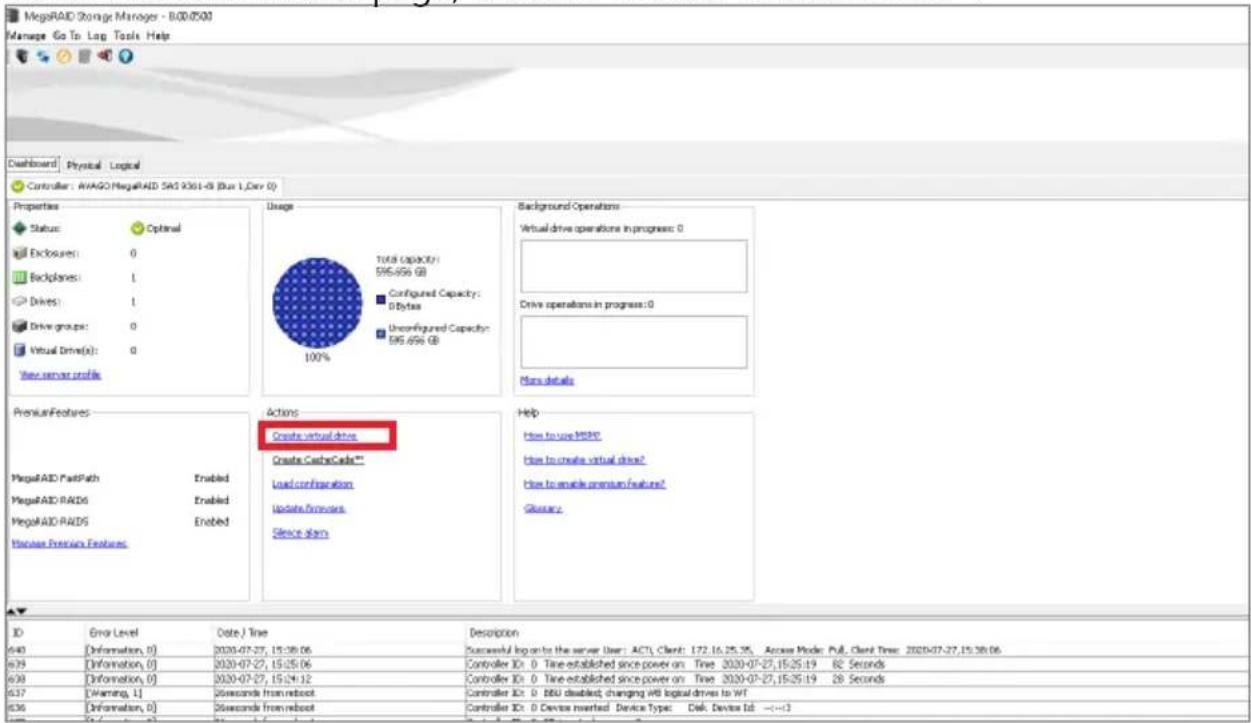This screenshot has height=723, width=1251.
Task: Toggle the log panel collapse arrows
Action: (18, 609)
